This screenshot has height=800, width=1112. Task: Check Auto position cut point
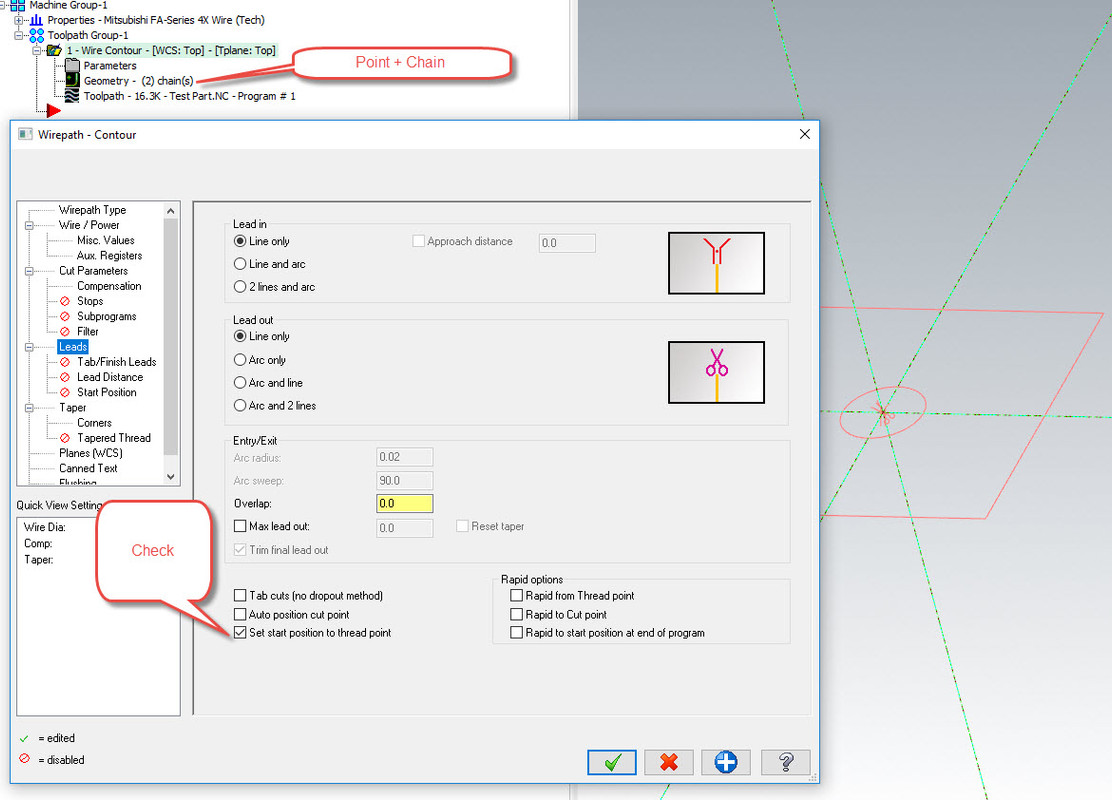click(x=240, y=614)
